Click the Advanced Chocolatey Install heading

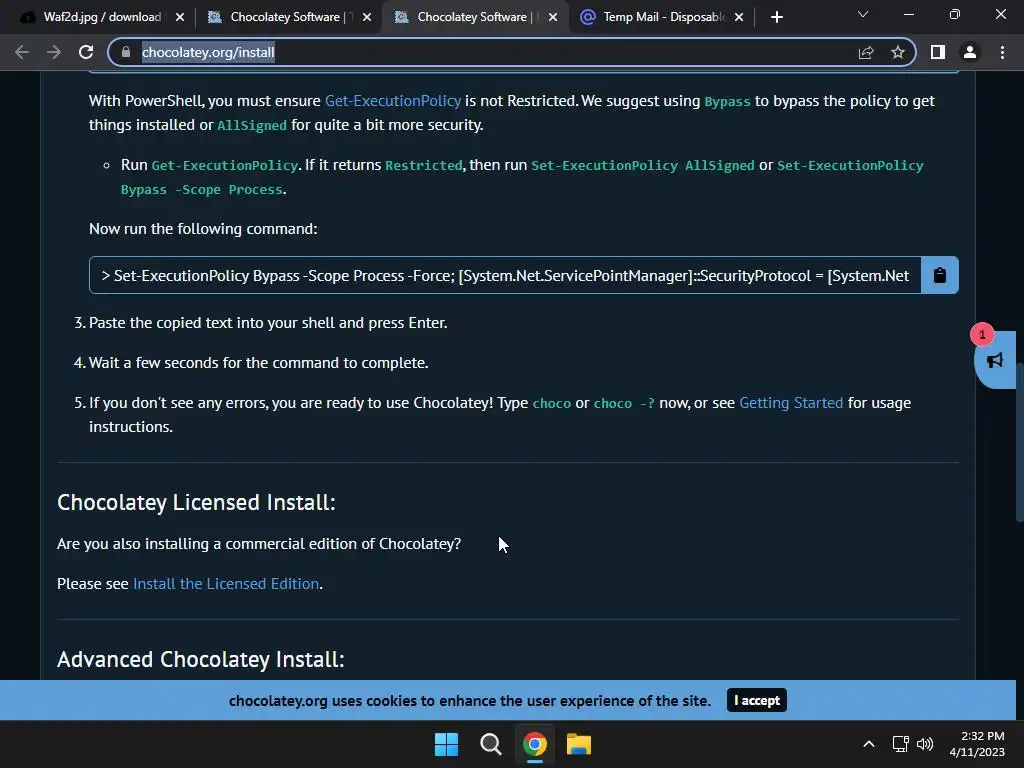pos(200,659)
